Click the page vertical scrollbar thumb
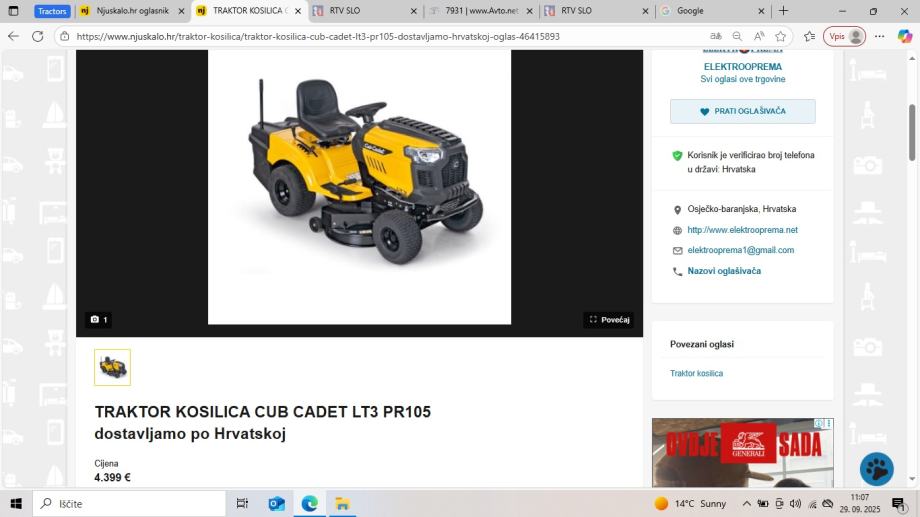920x517 pixels. point(912,133)
